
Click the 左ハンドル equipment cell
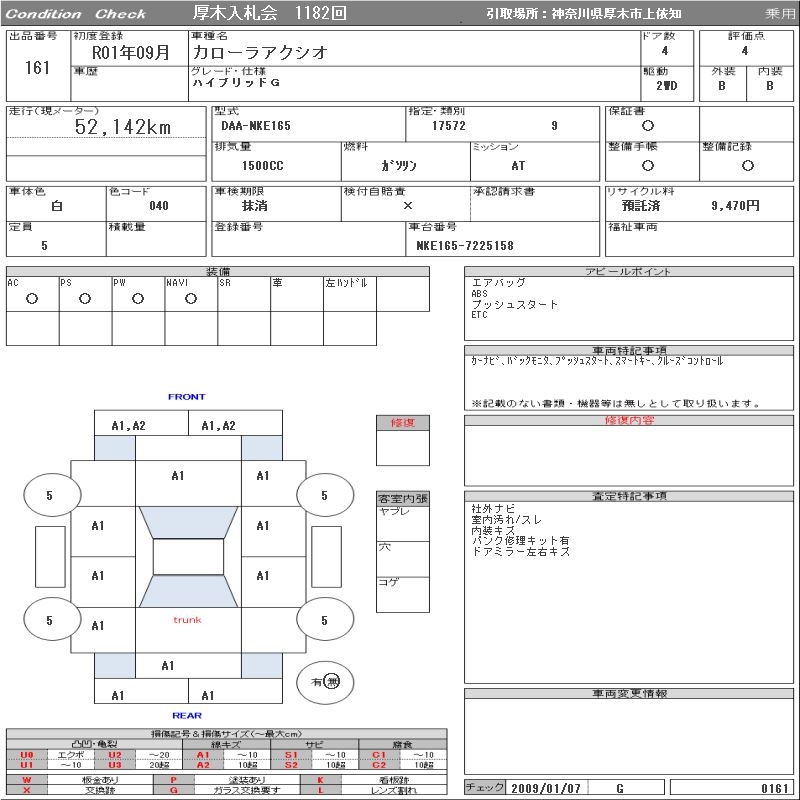pyautogui.click(x=350, y=294)
